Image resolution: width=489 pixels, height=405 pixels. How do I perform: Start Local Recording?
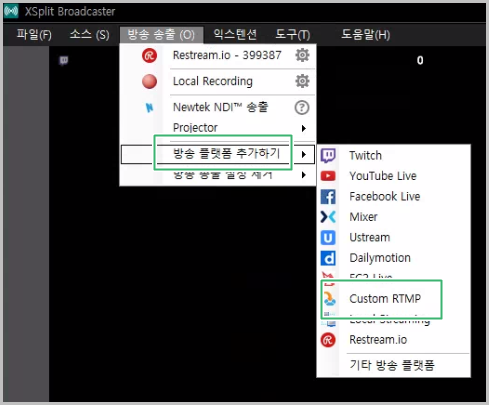(213, 81)
